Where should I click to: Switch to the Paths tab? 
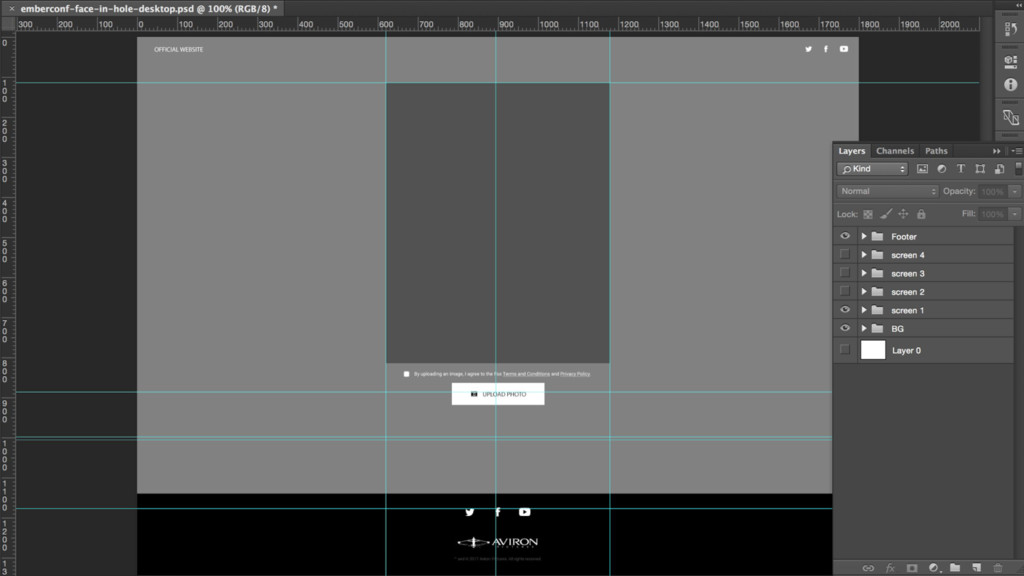pos(936,151)
